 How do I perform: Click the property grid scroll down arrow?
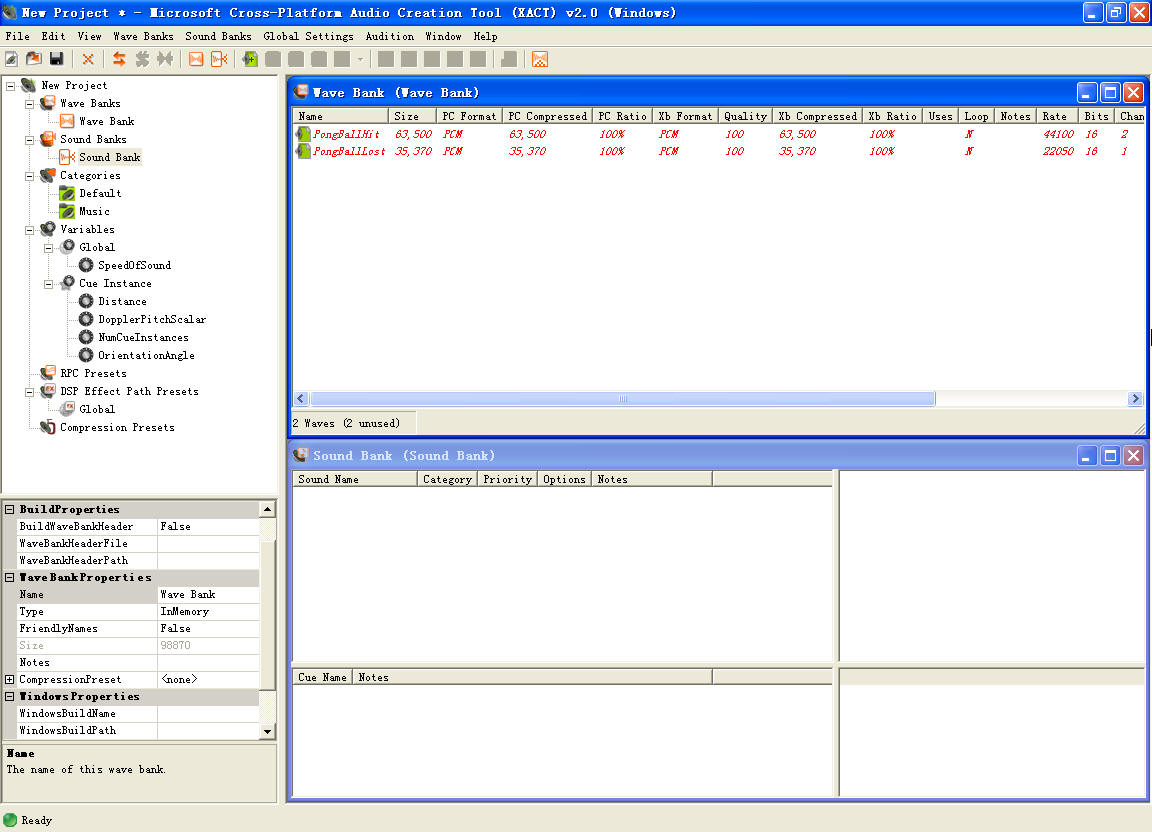(x=267, y=731)
